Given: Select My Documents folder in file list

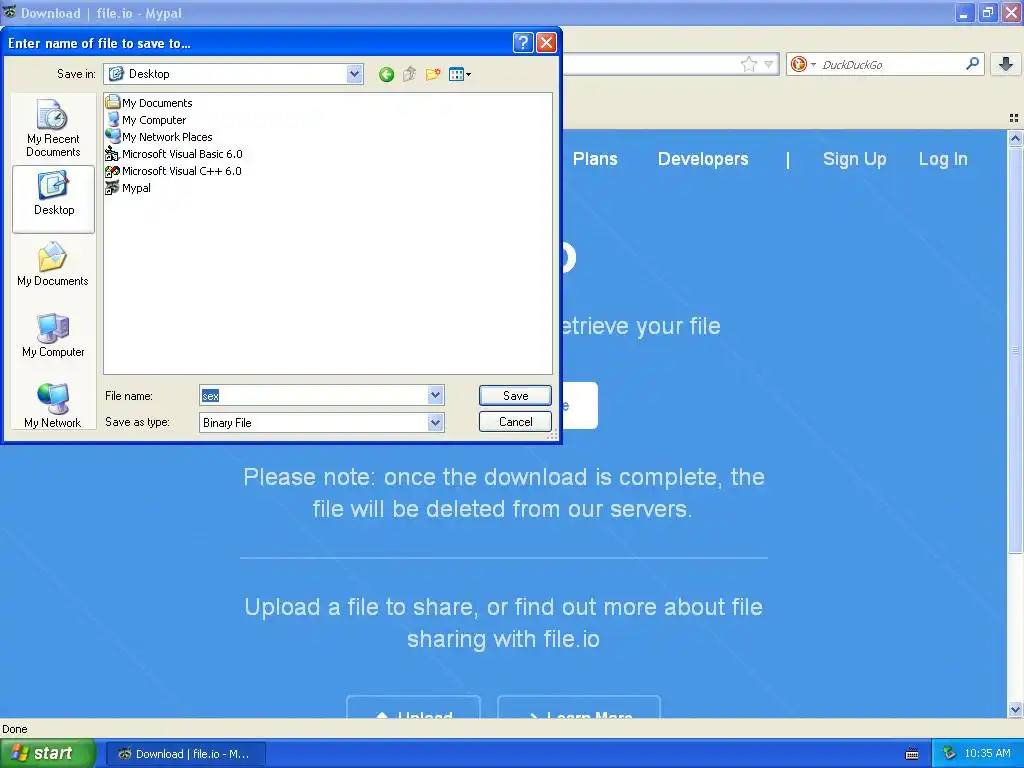Looking at the screenshot, I should point(149,103).
